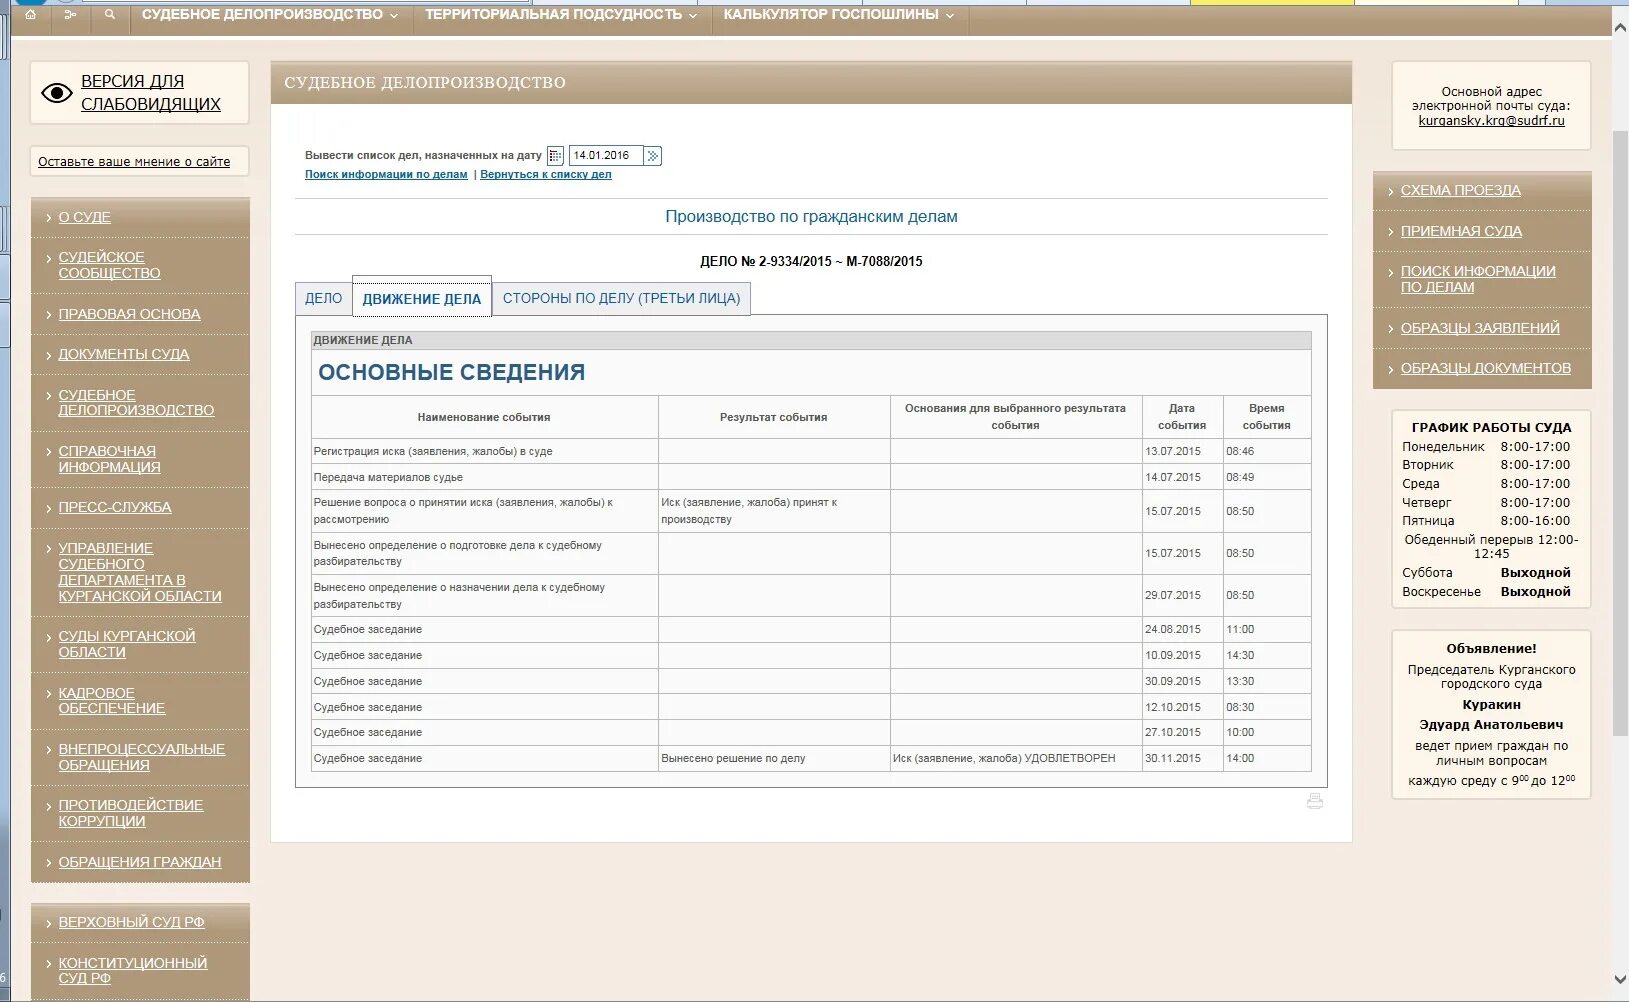Open the Судейское сообщество sidebar item
This screenshot has height=1002, width=1629.
click(109, 265)
